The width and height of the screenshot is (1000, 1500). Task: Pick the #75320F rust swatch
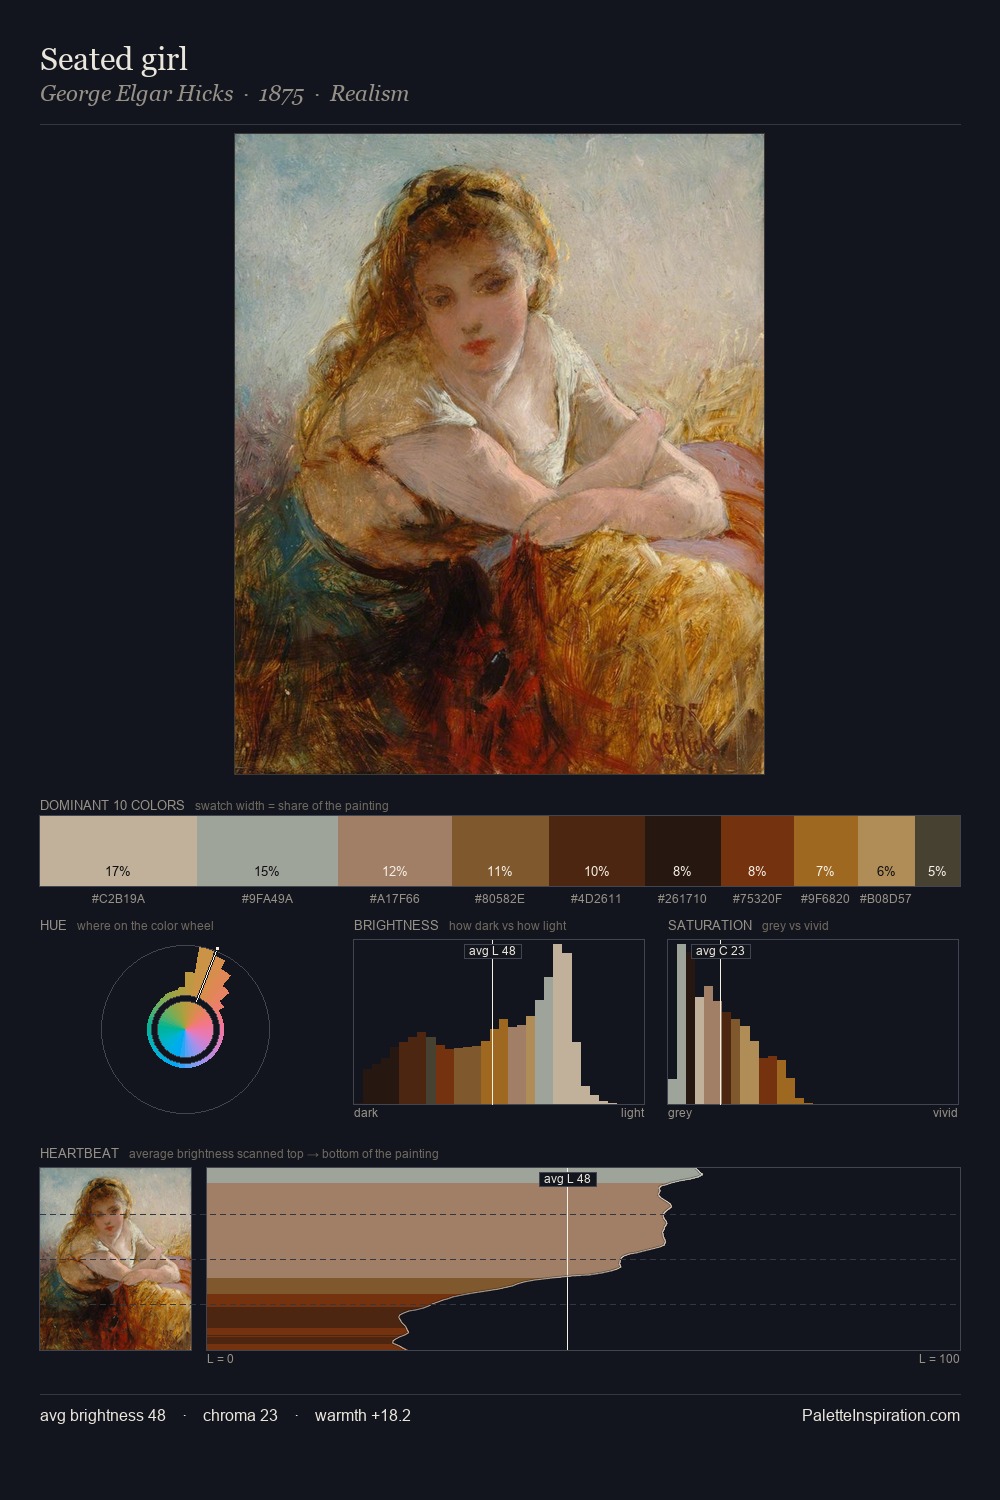757,851
